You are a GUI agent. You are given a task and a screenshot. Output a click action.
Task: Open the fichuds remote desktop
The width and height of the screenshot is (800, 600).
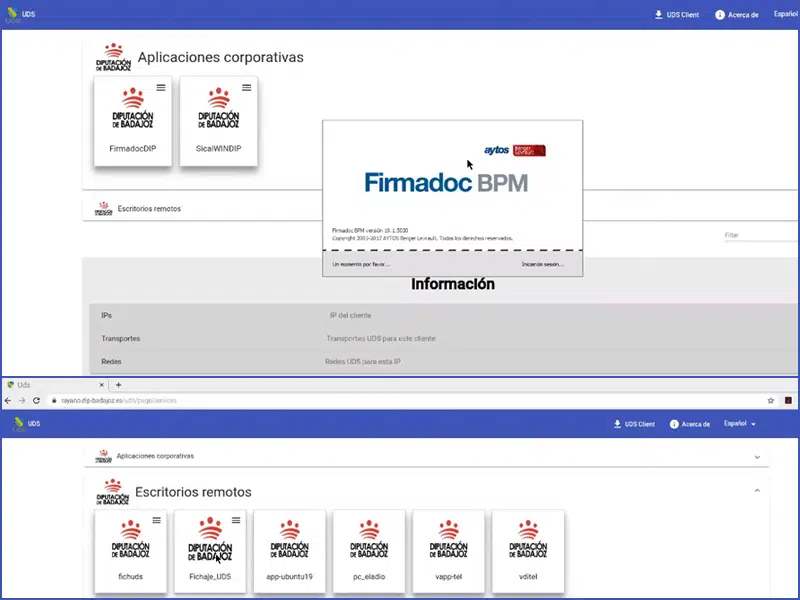tap(132, 550)
